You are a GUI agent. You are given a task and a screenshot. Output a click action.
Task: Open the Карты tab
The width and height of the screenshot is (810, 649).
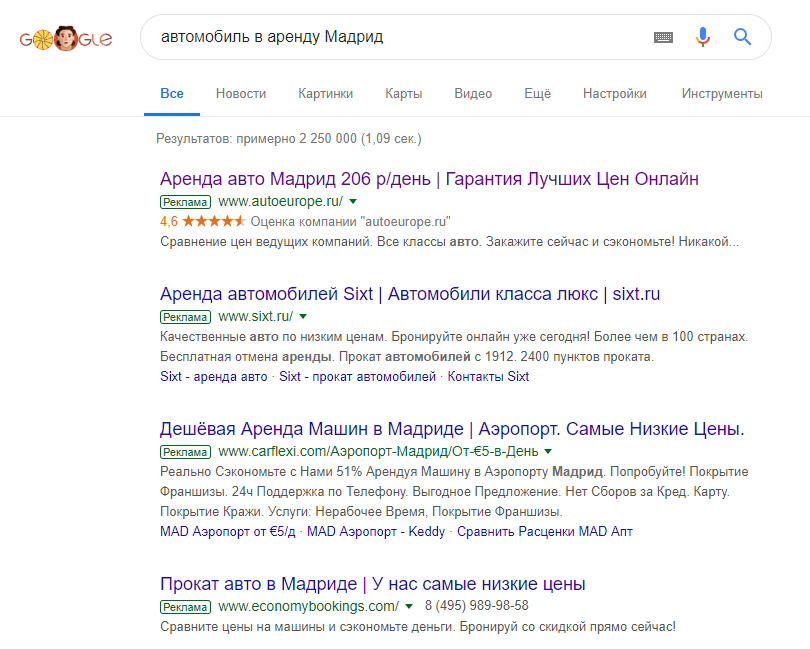tap(403, 94)
